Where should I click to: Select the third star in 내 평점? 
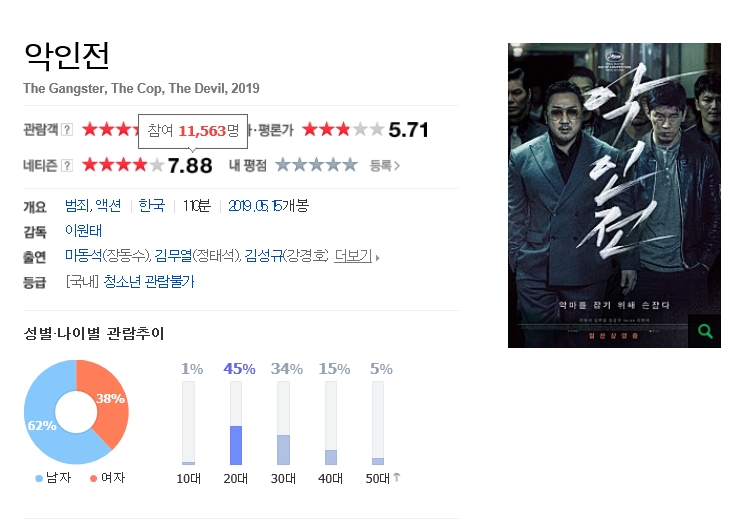tap(316, 165)
